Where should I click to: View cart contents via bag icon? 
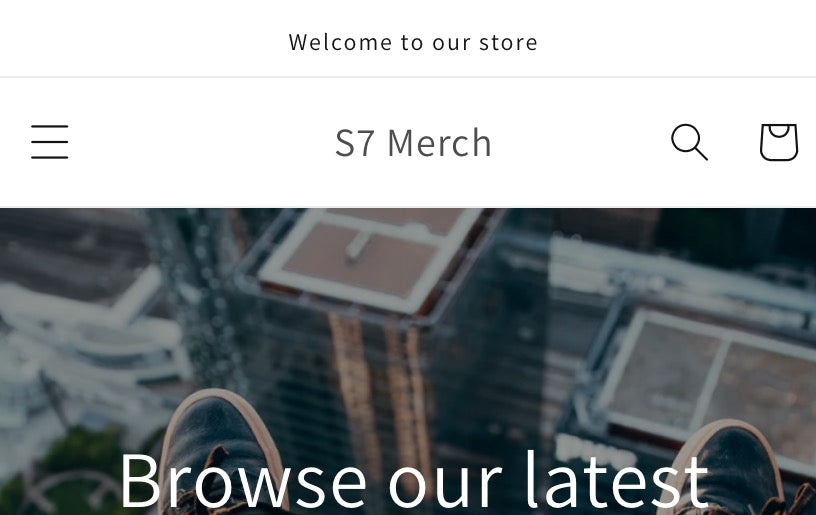[x=779, y=142]
